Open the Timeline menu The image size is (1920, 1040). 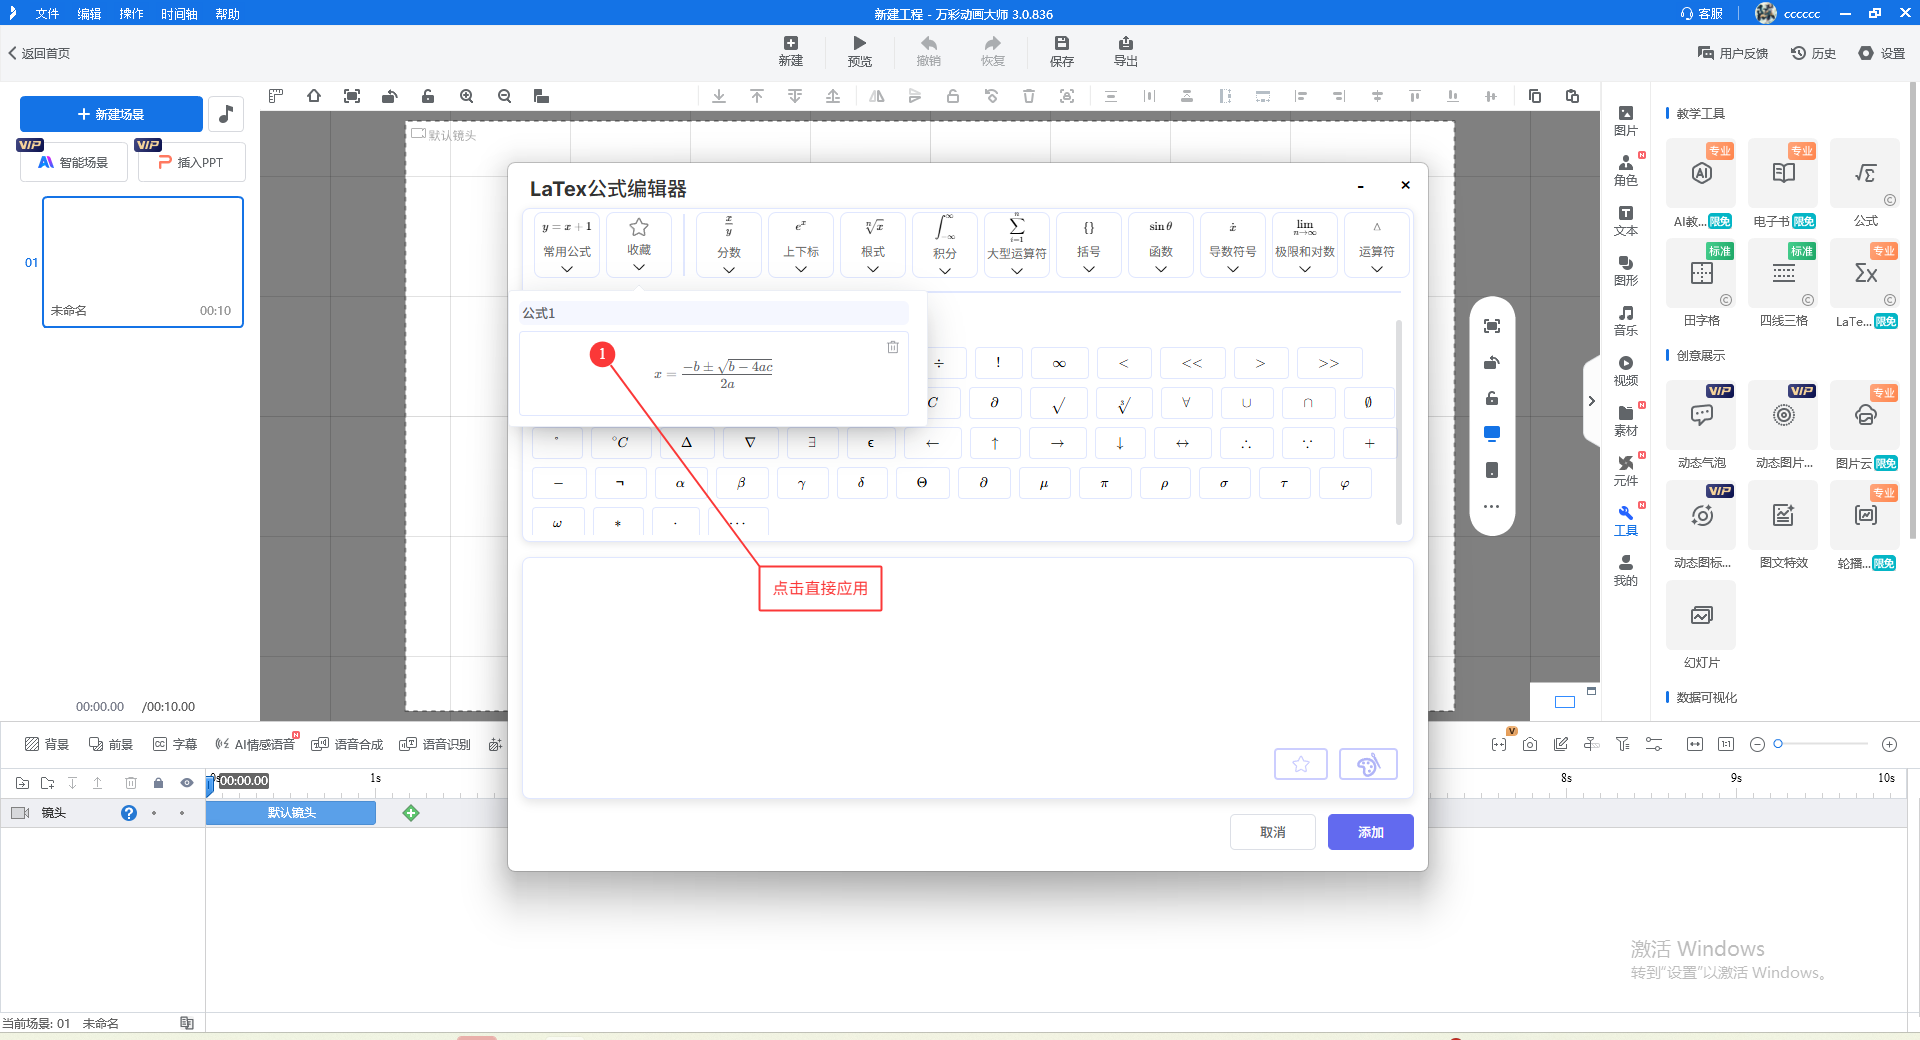click(x=179, y=14)
